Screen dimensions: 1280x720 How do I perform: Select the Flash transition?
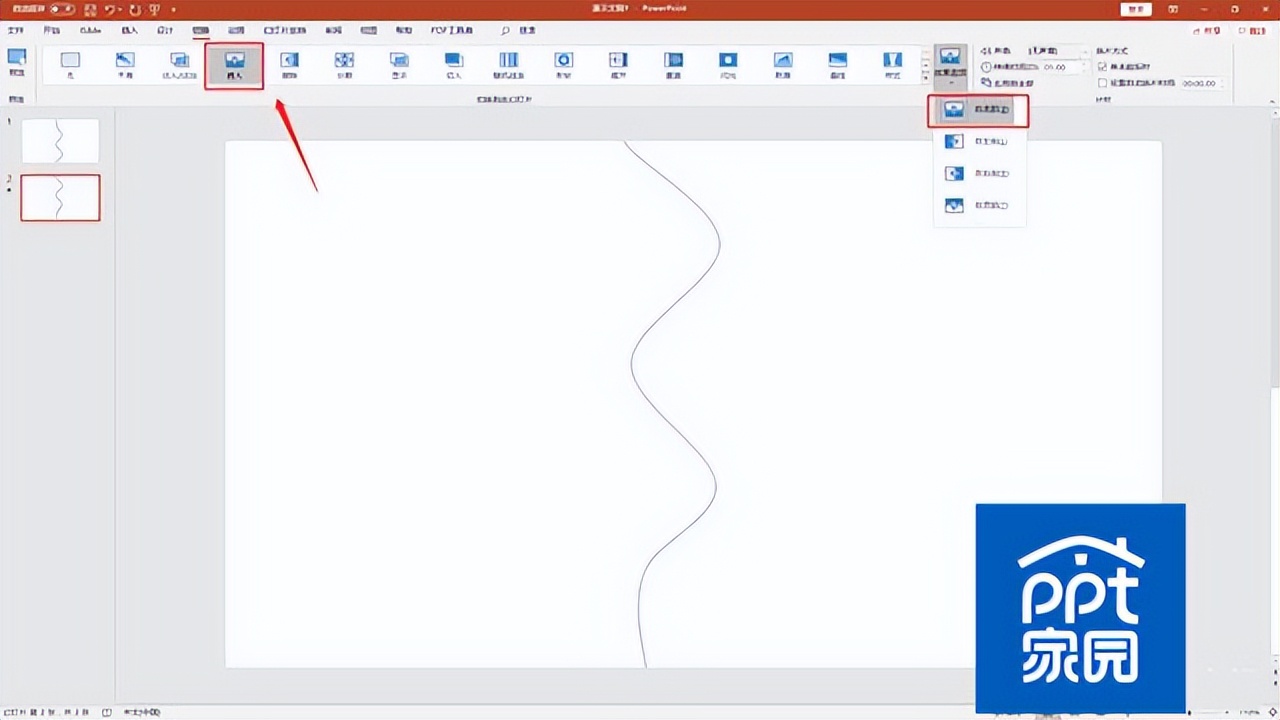click(728, 66)
